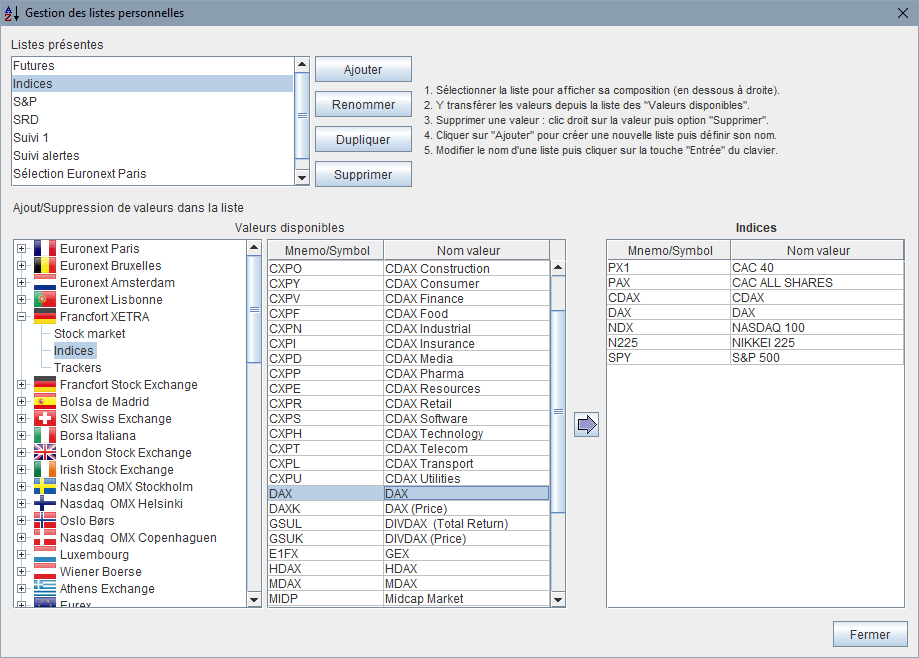This screenshot has width=919, height=658.
Task: Click the Listes présentes scroll up arrow
Action: (302, 64)
